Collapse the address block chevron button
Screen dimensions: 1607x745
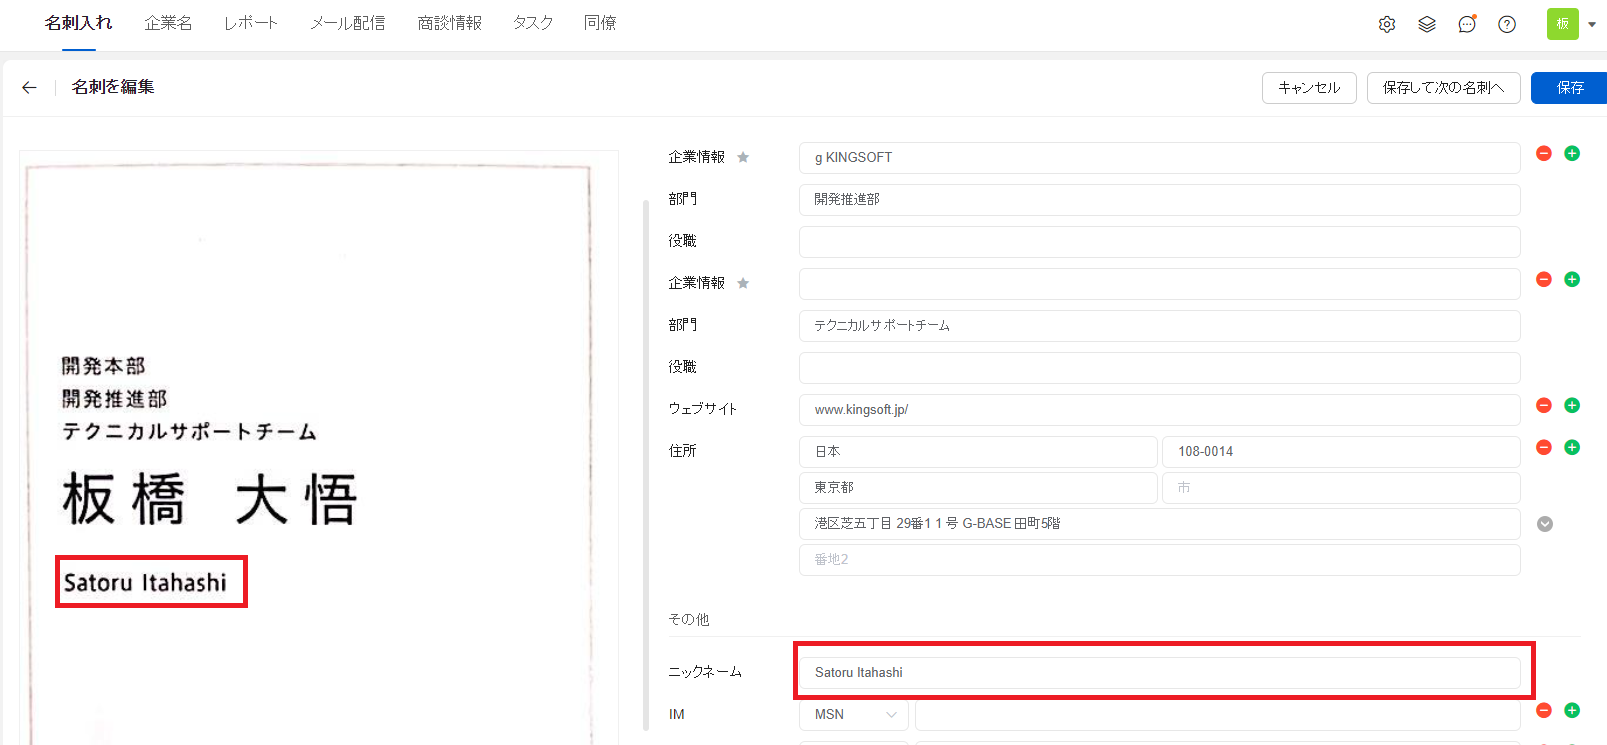tap(1545, 524)
